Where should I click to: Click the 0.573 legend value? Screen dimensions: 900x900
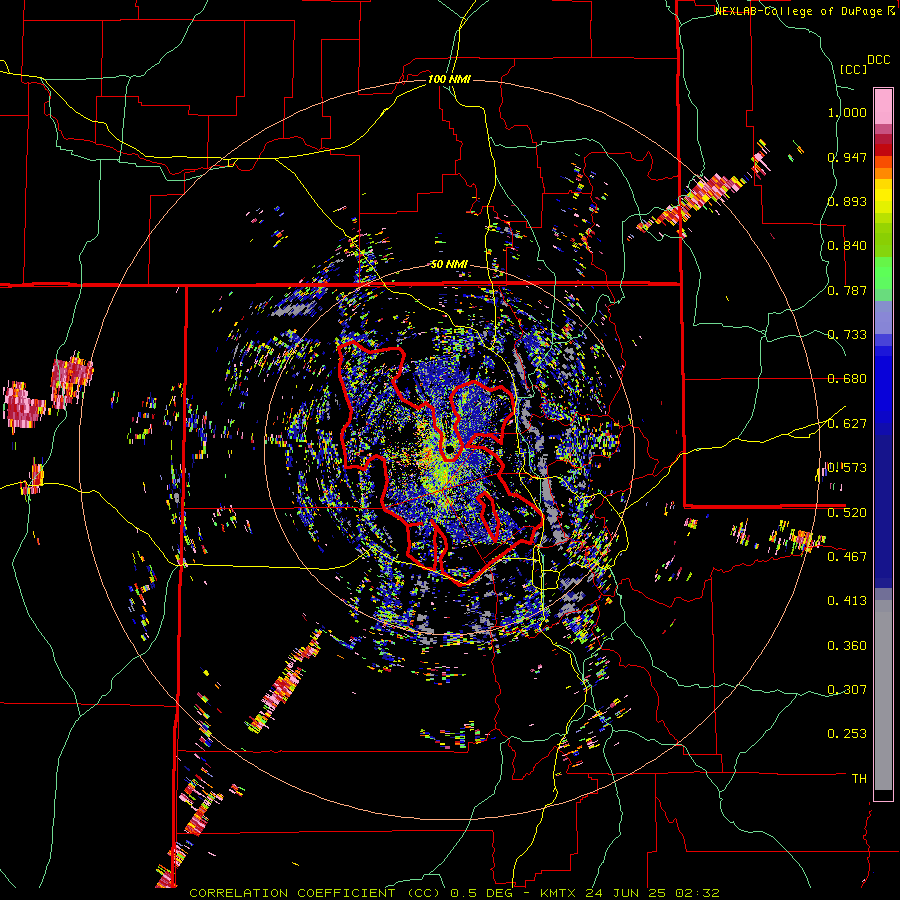(x=847, y=468)
